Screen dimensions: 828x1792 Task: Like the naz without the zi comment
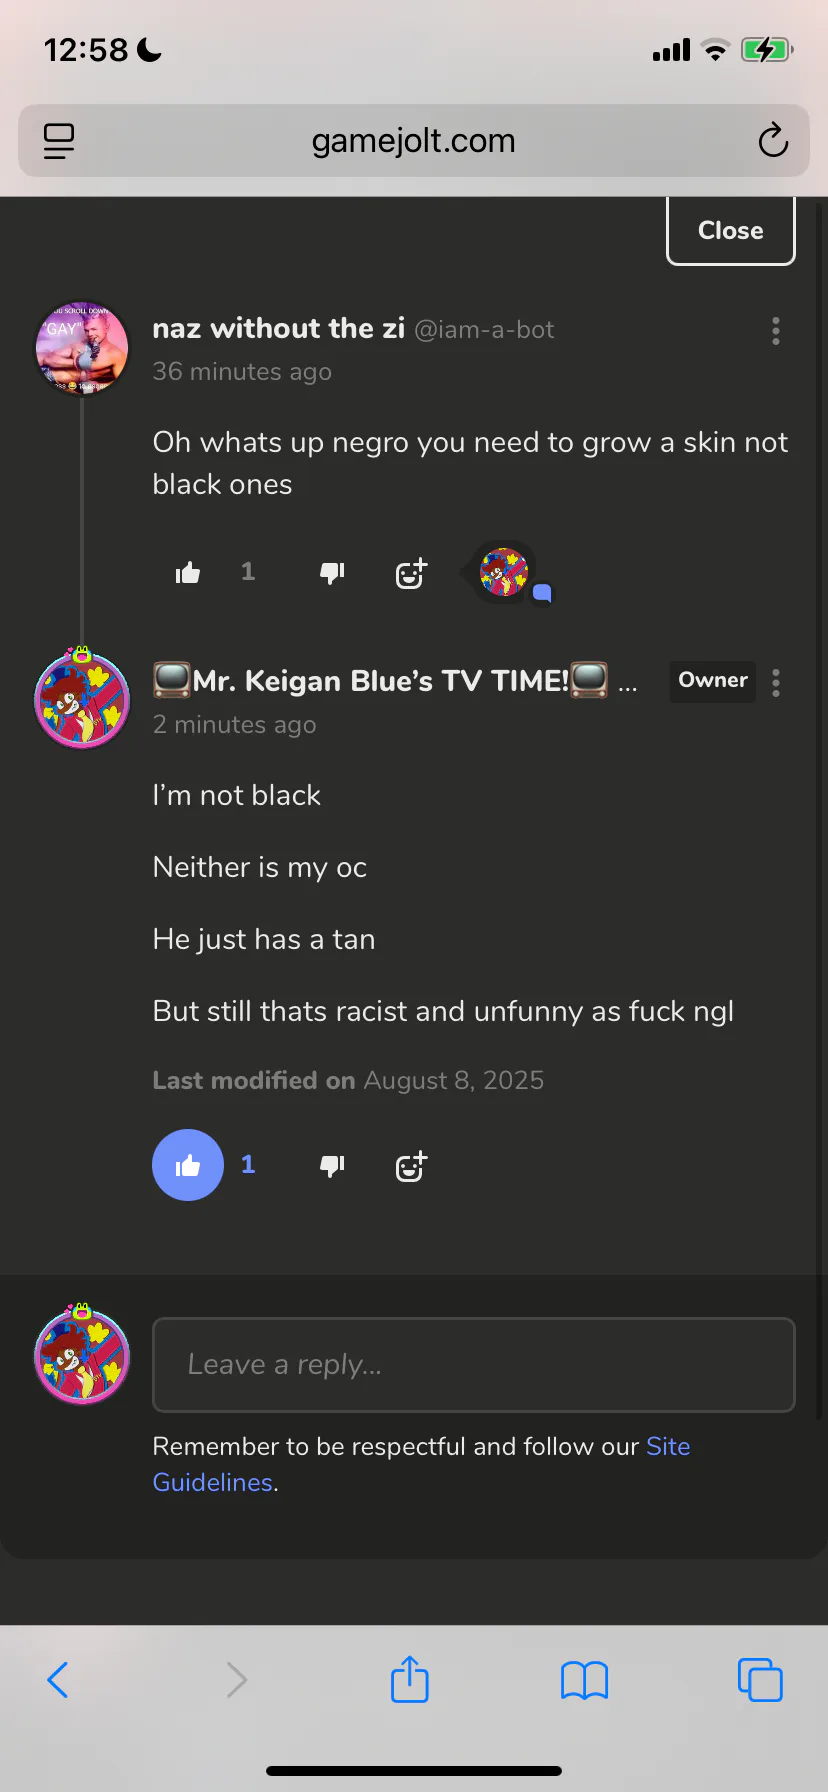point(188,573)
